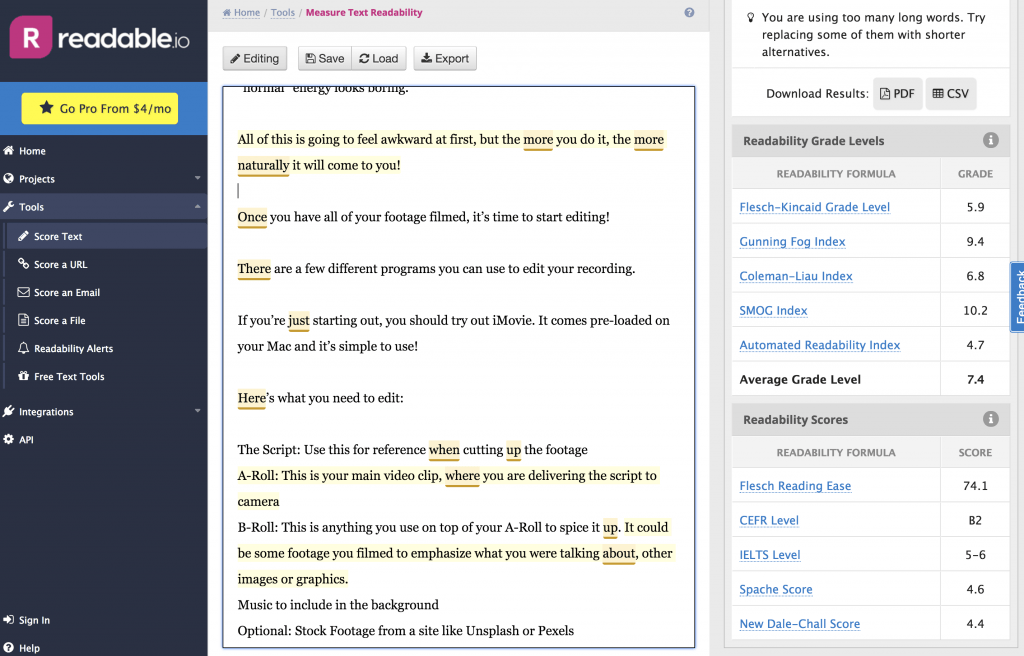Open CEFR Level link
The height and width of the screenshot is (656, 1024).
coord(769,520)
